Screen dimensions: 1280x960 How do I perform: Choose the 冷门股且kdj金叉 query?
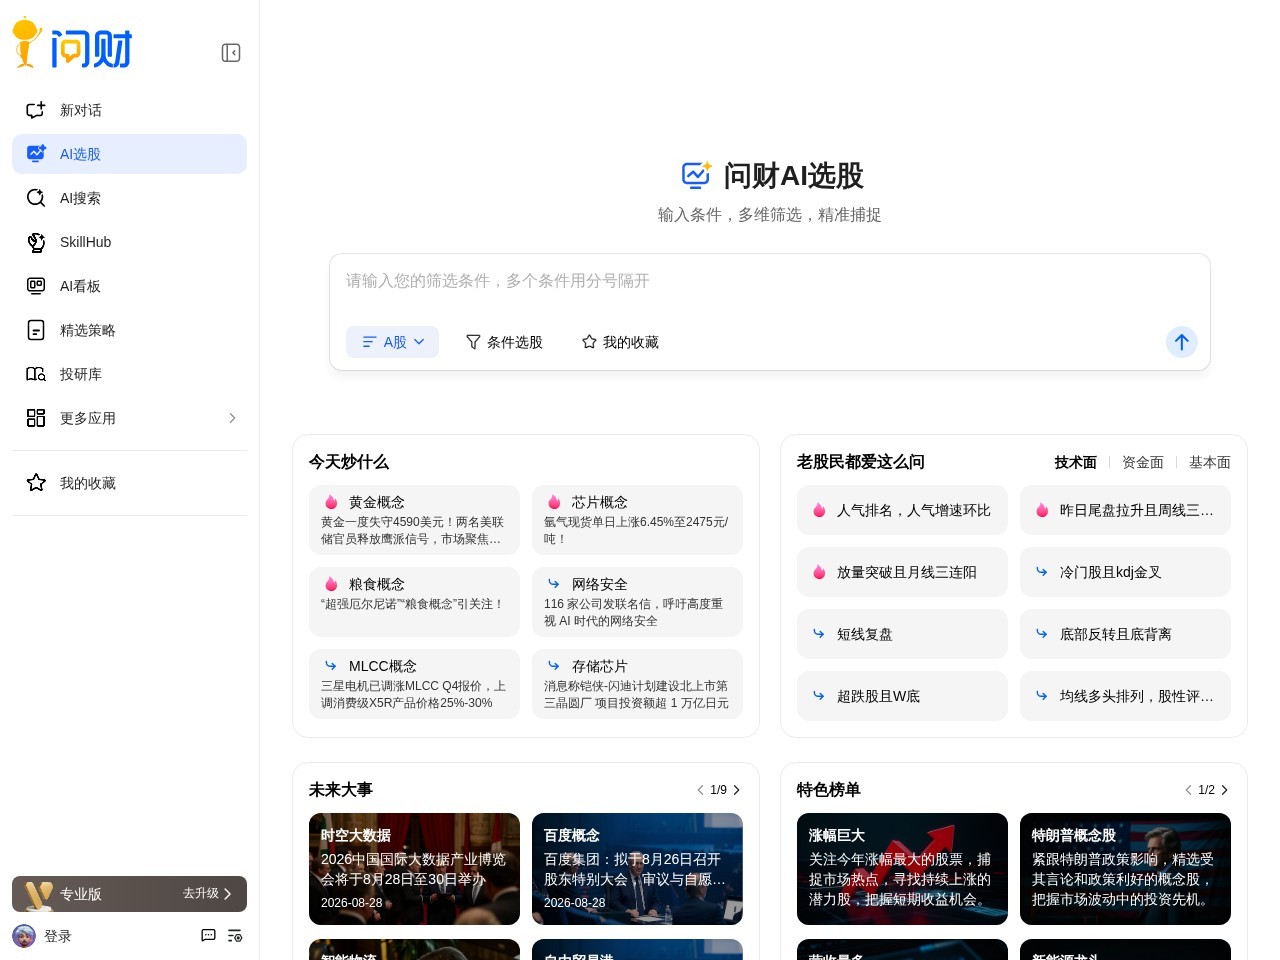(x=1125, y=572)
